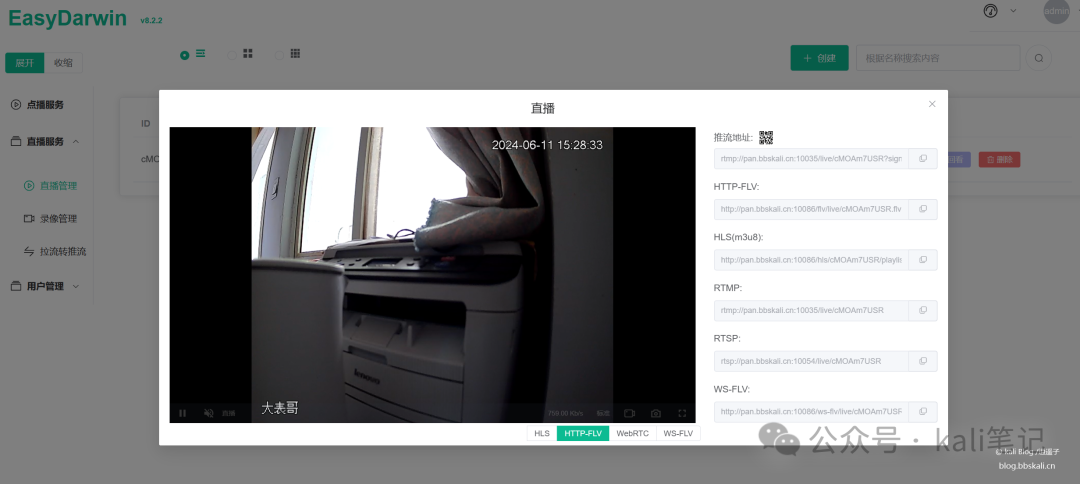Open the QR code for push address

(x=766, y=138)
